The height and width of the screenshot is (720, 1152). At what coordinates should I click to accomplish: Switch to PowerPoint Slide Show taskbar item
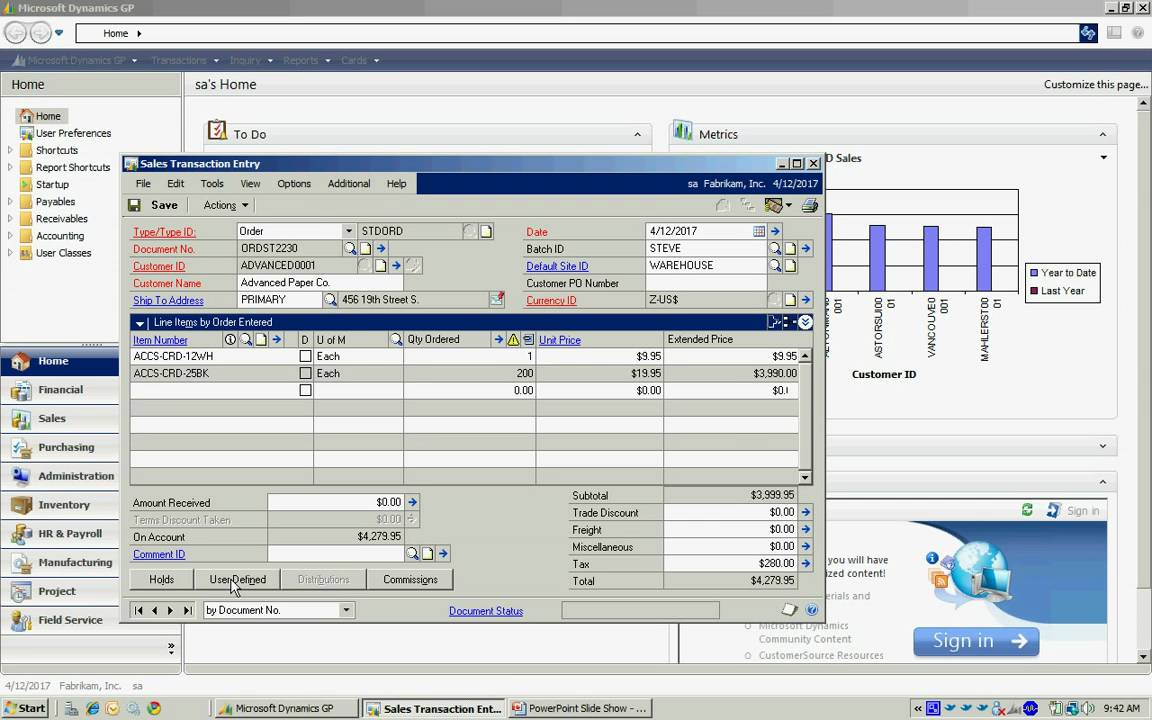tap(580, 708)
